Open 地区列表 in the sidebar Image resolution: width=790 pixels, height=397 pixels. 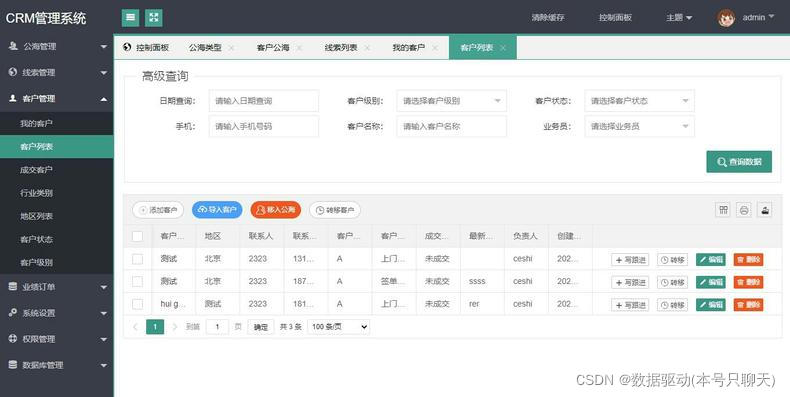tap(57, 216)
